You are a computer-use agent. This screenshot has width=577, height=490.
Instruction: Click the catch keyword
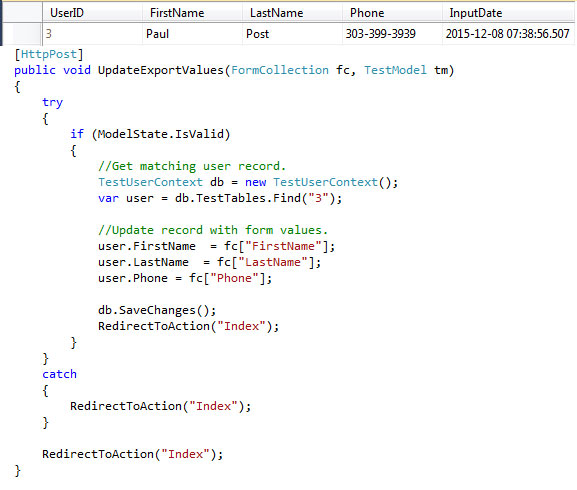click(59, 374)
